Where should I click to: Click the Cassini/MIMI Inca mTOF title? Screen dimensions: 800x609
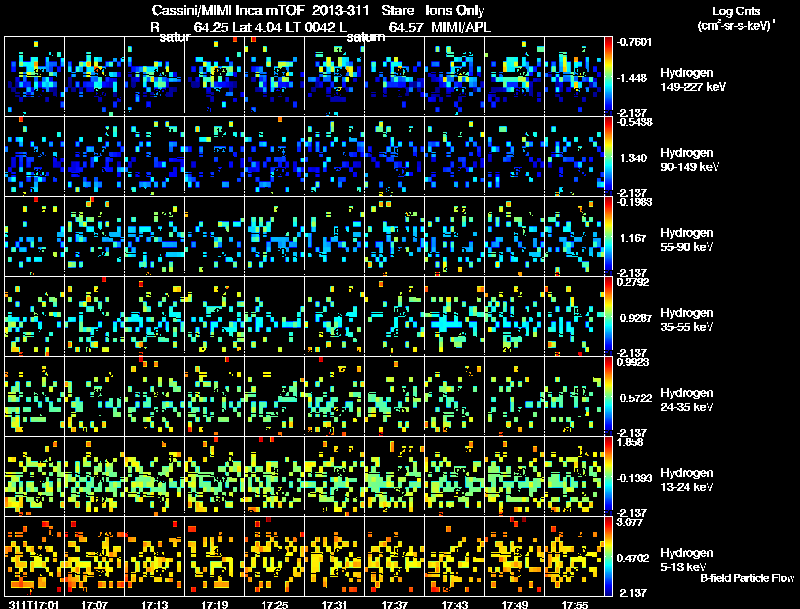click(x=228, y=10)
